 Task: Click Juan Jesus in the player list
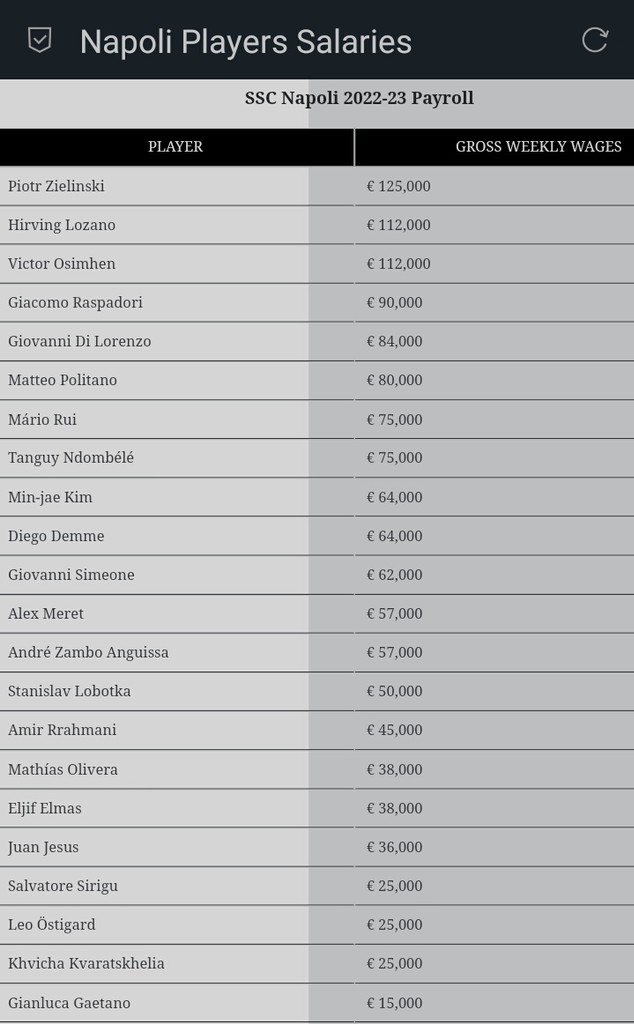43,847
